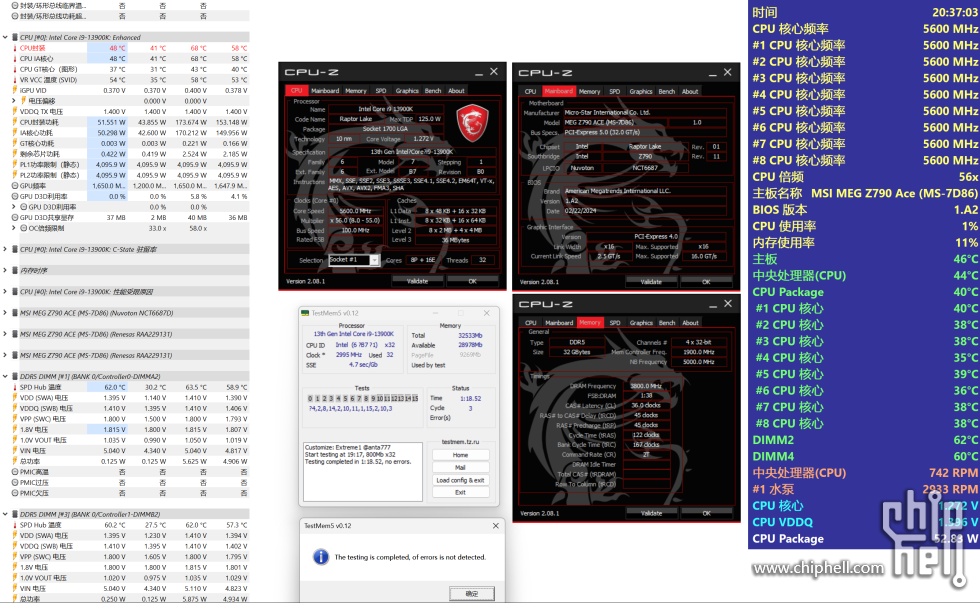Select the chip icon of the Nuvoton NCT6687D header
The height and width of the screenshot is (603, 980).
click(15, 313)
